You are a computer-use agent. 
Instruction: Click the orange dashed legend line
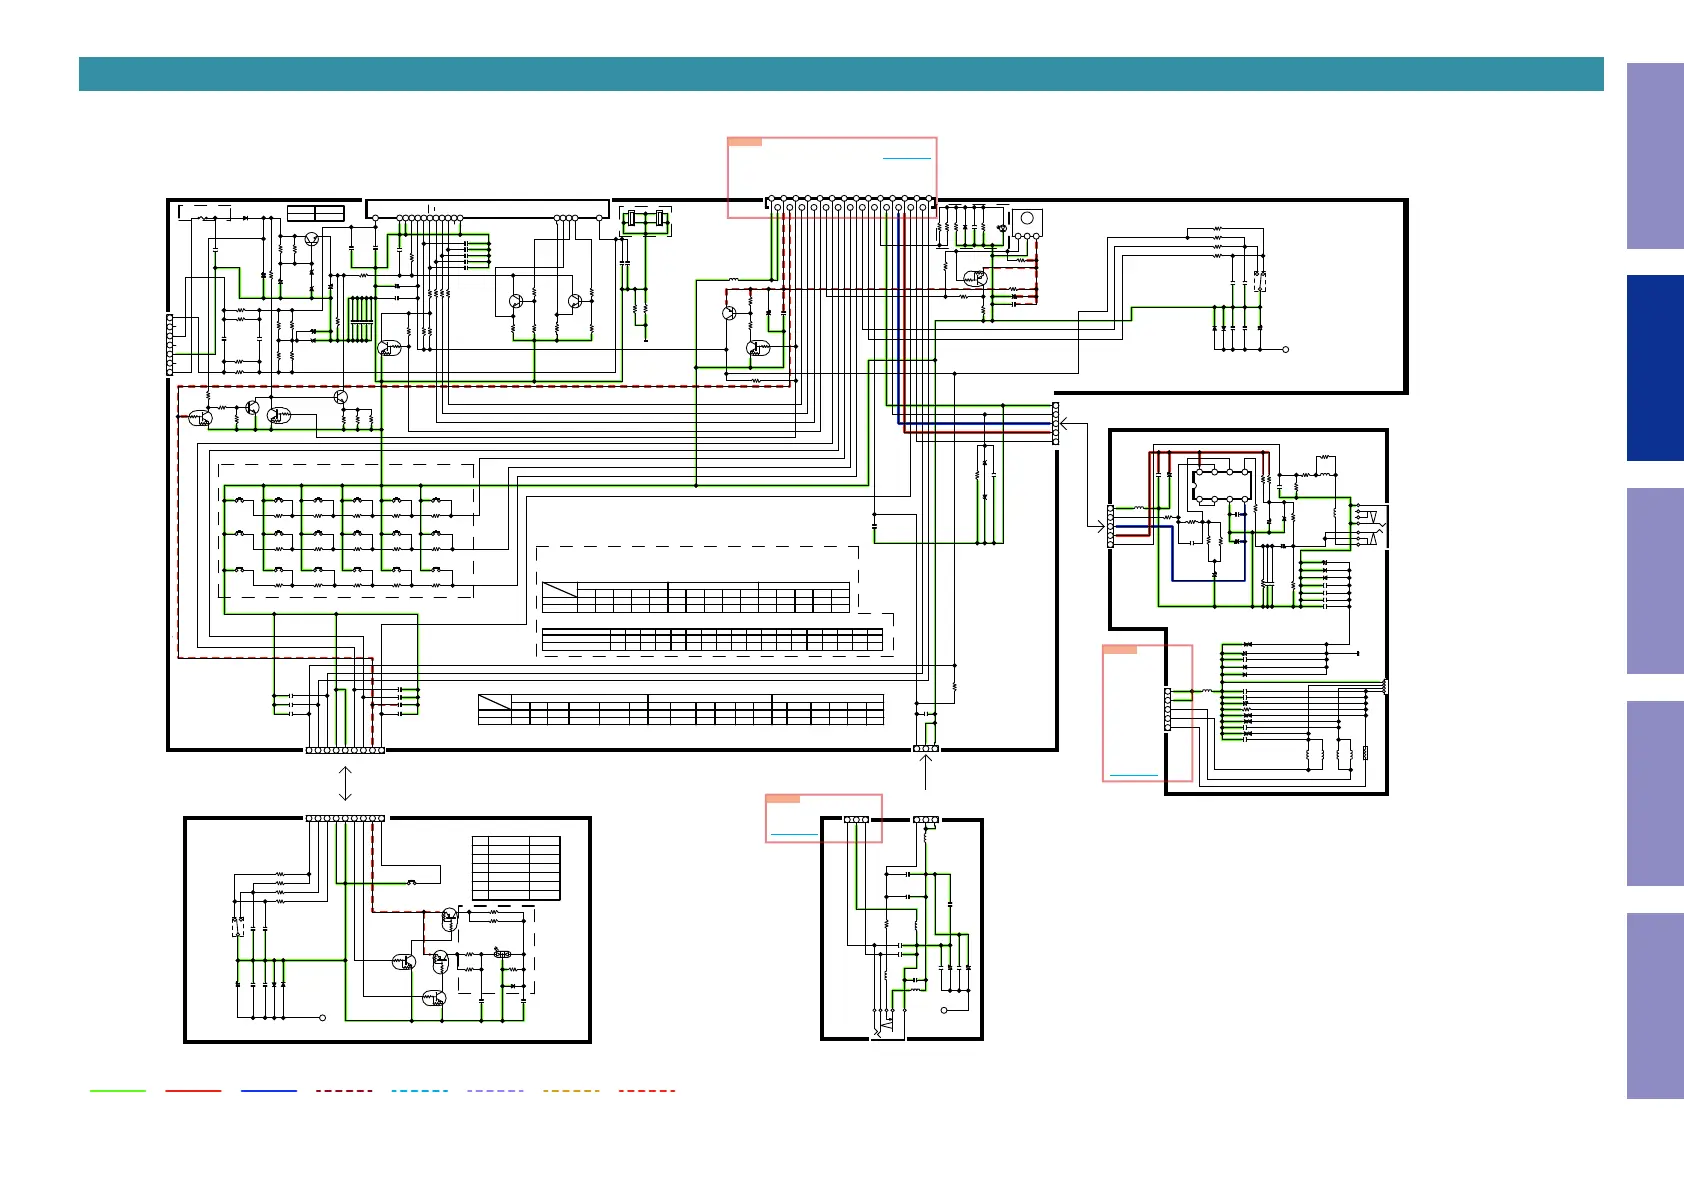pyautogui.click(x=571, y=1091)
